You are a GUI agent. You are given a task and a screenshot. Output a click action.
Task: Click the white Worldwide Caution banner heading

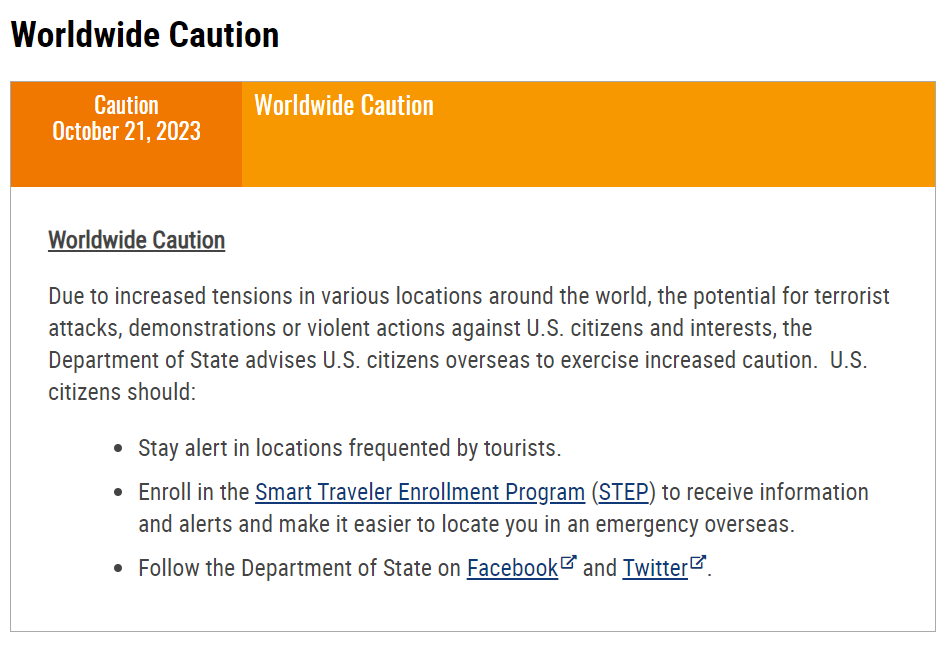coord(343,105)
